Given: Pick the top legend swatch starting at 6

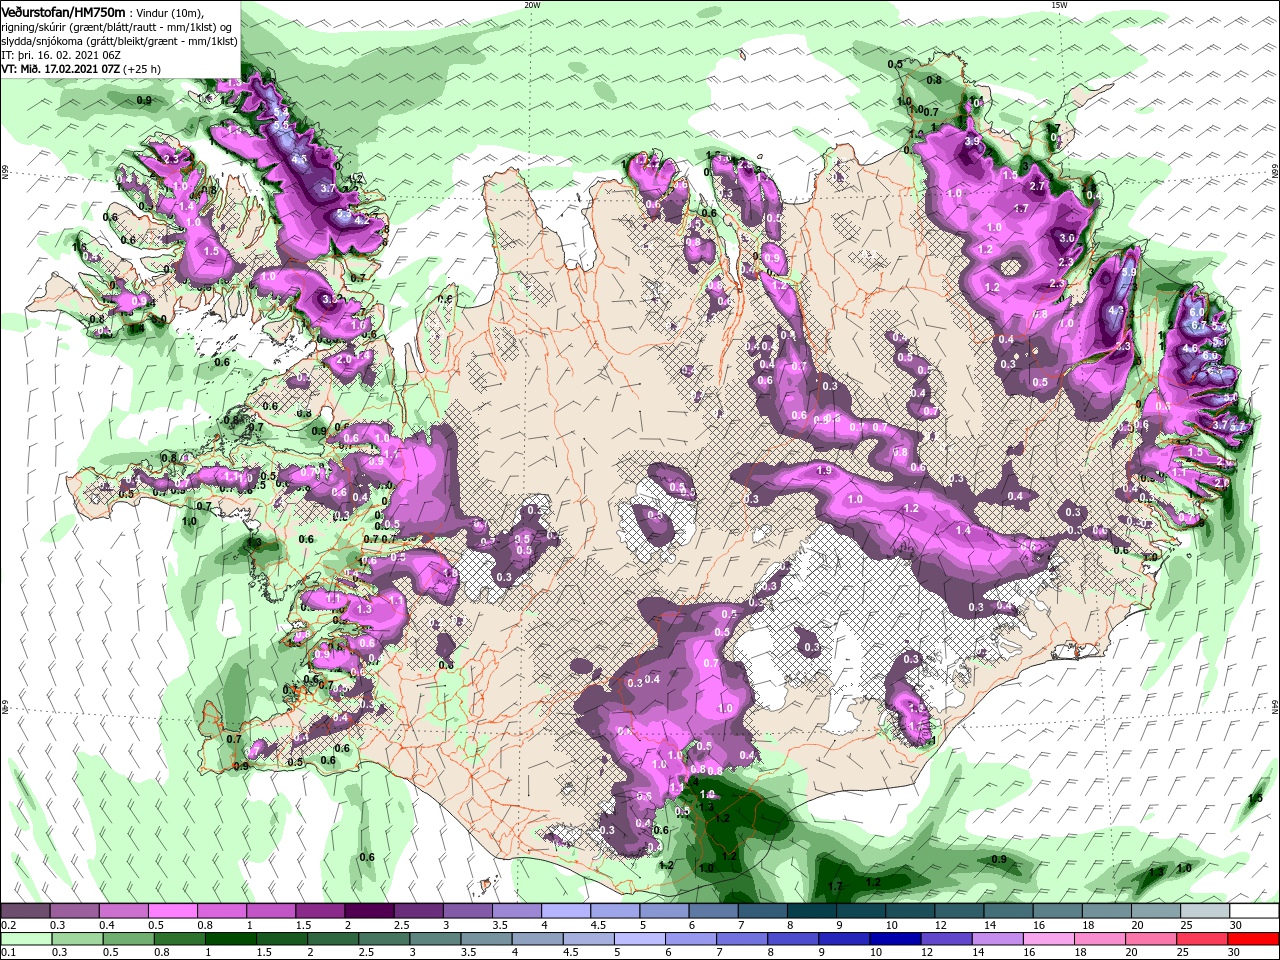Looking at the screenshot, I should click(711, 911).
